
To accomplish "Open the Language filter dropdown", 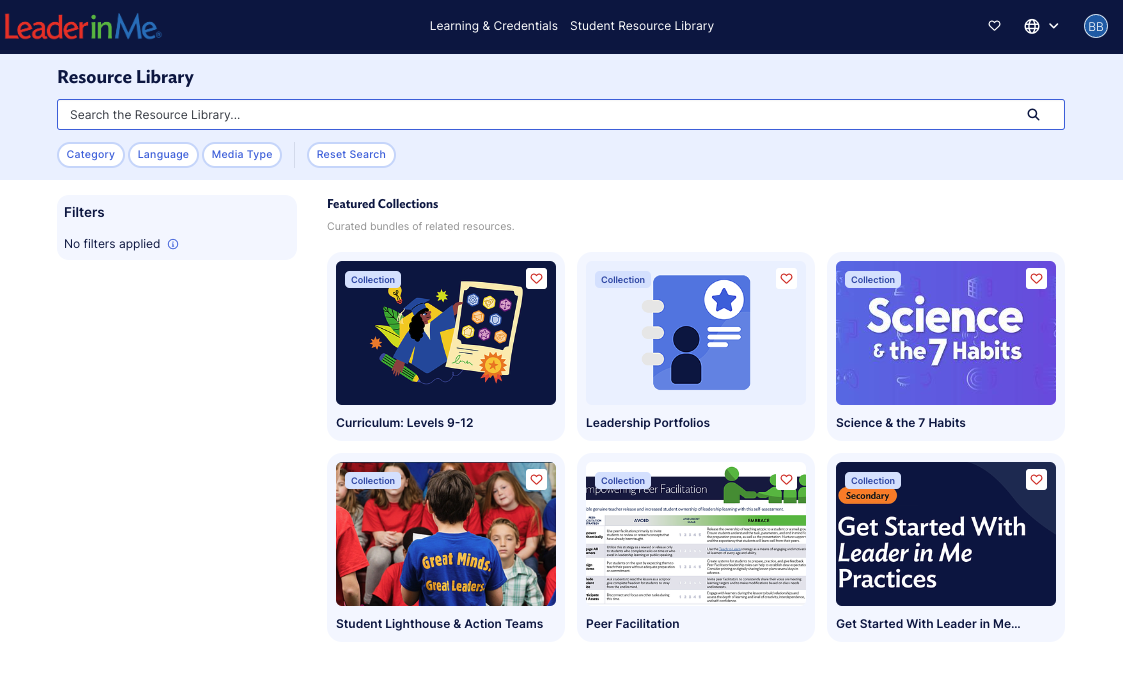I will point(163,155).
